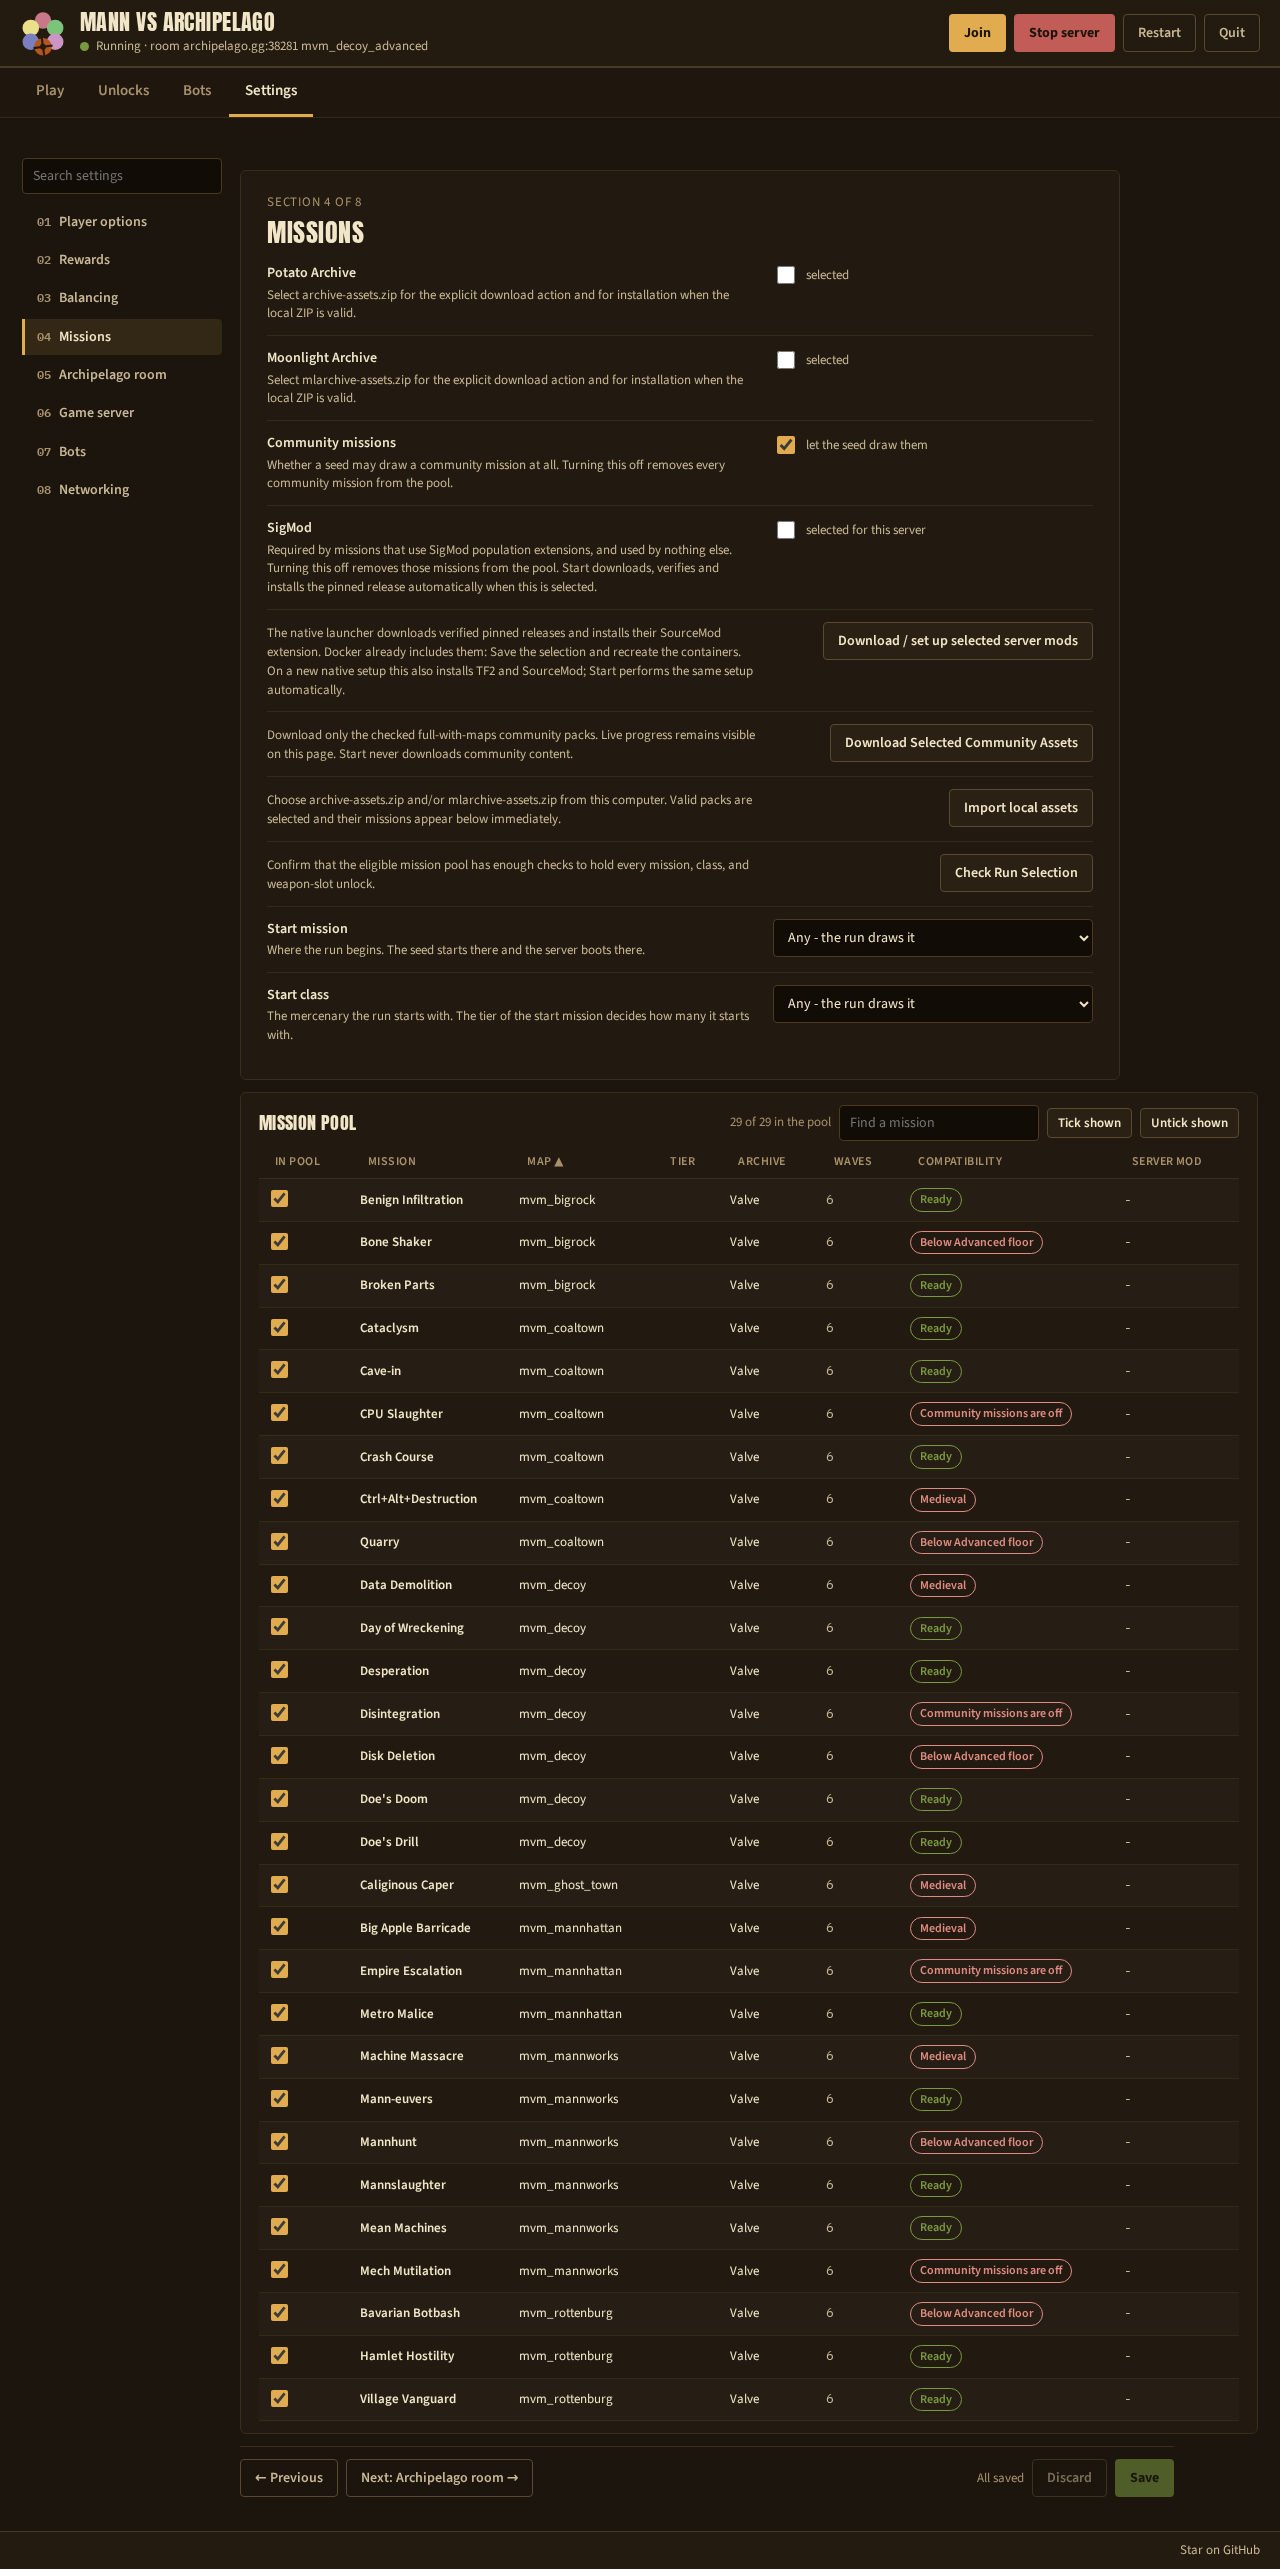Image resolution: width=1280 pixels, height=2569 pixels.
Task: Sort mission pool by Map column
Action: 545,1161
